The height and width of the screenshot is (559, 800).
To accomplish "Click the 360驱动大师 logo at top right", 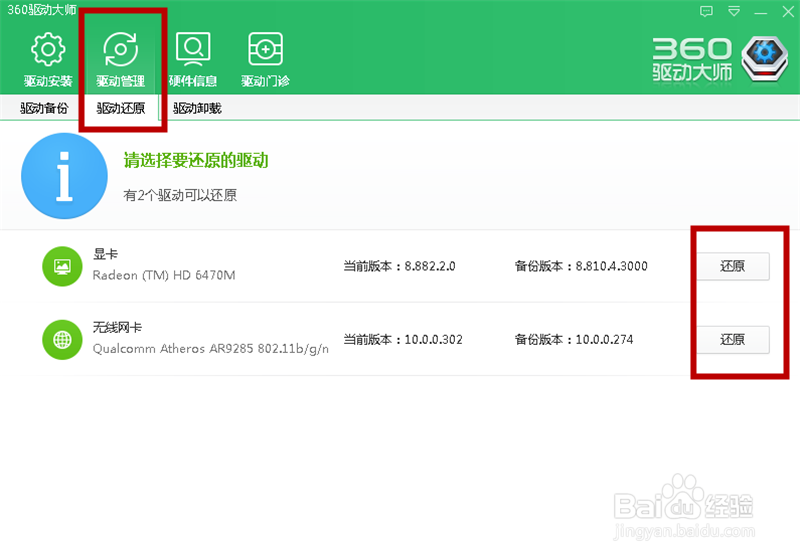I will click(720, 59).
